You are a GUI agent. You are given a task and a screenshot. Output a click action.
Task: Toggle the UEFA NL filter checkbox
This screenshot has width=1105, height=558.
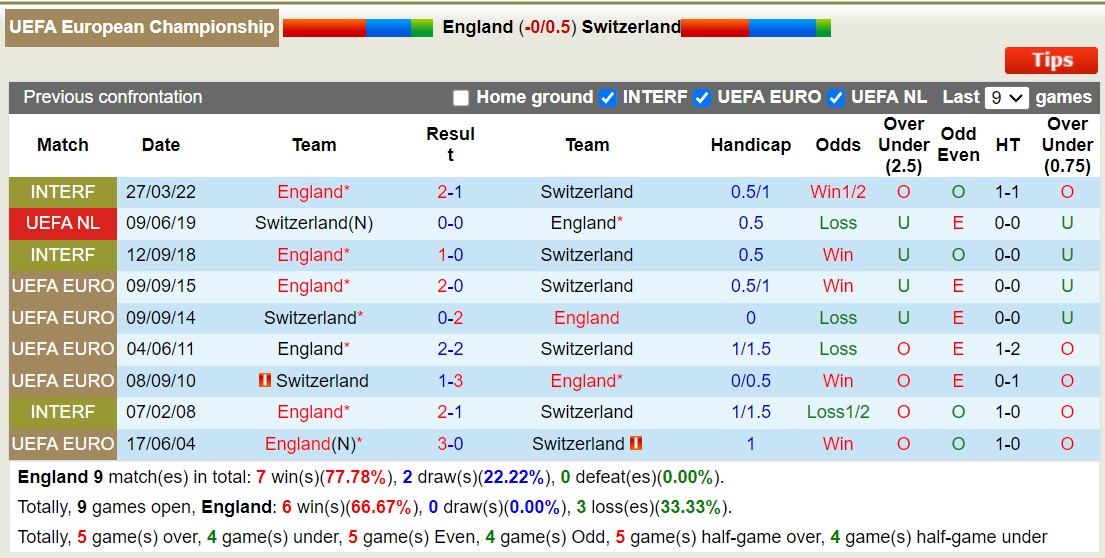click(x=835, y=98)
